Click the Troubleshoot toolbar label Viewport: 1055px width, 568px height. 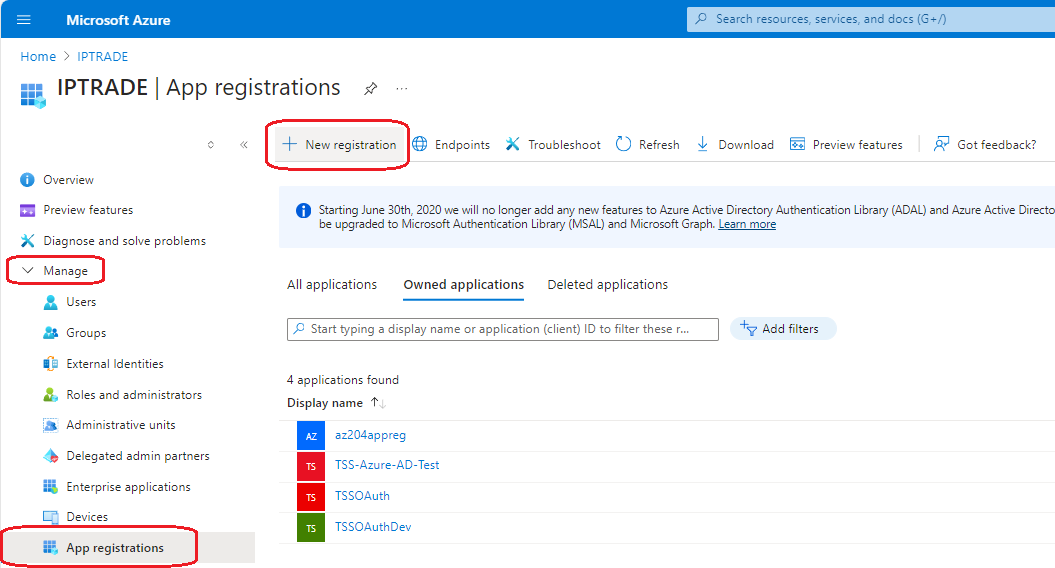[564, 145]
